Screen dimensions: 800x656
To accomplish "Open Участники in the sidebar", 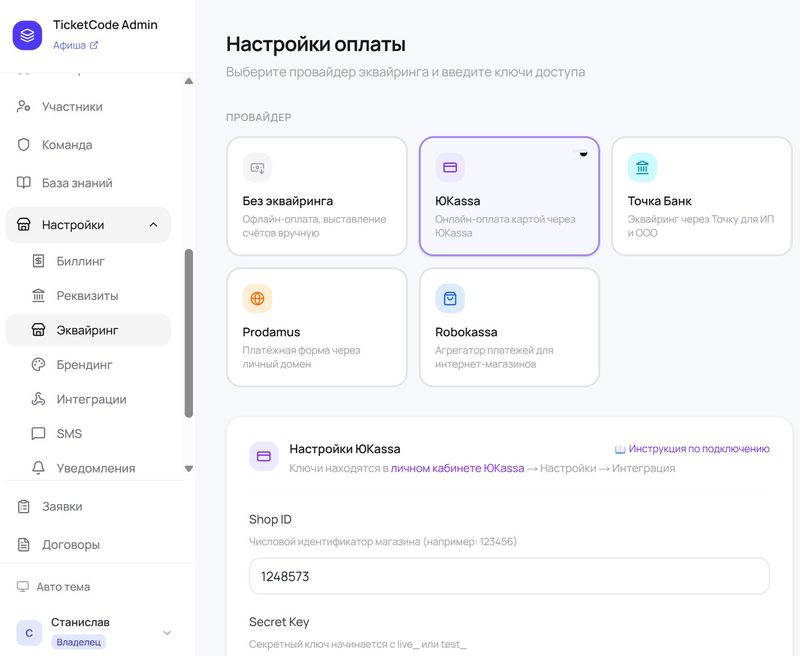I will click(x=88, y=107).
